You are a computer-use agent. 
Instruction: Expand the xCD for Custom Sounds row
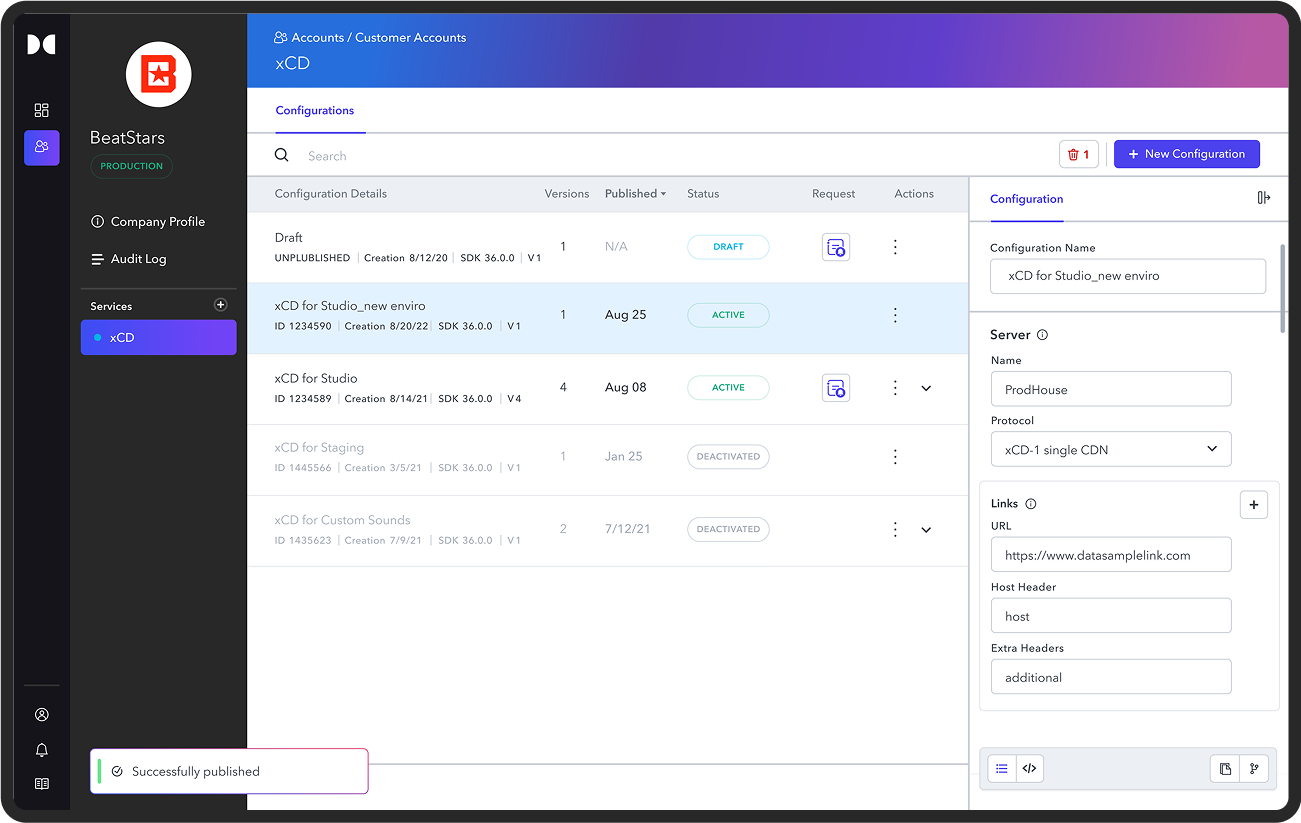(x=926, y=530)
